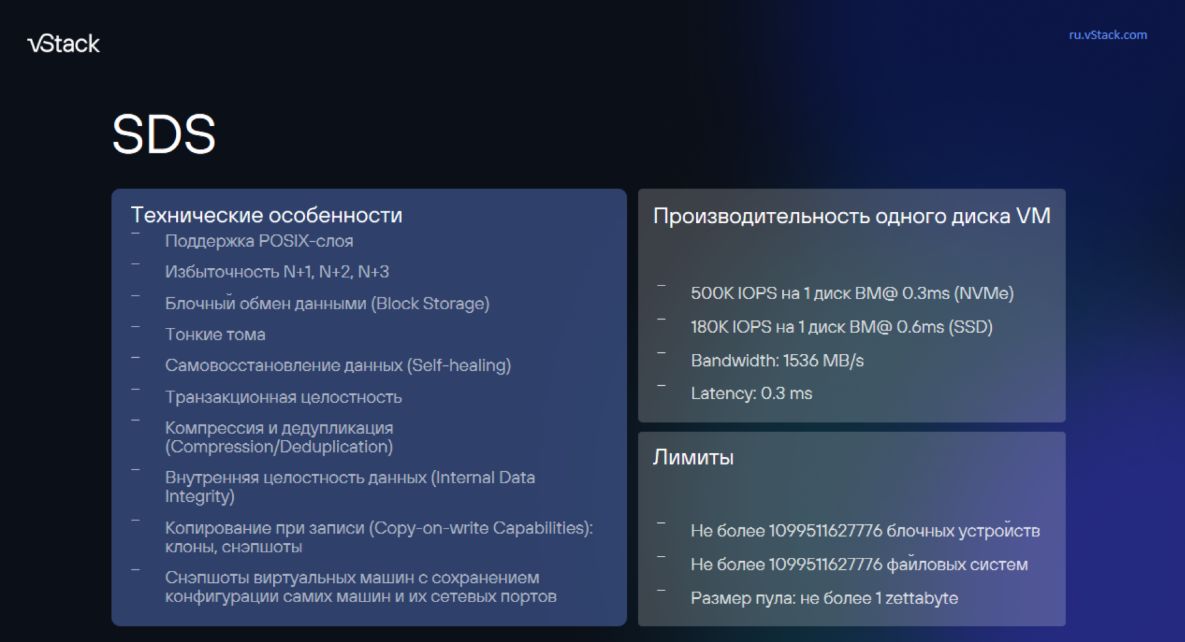Click 'Производительность одного диска VM' heading
Screen dimensions: 1185x642
852,216
